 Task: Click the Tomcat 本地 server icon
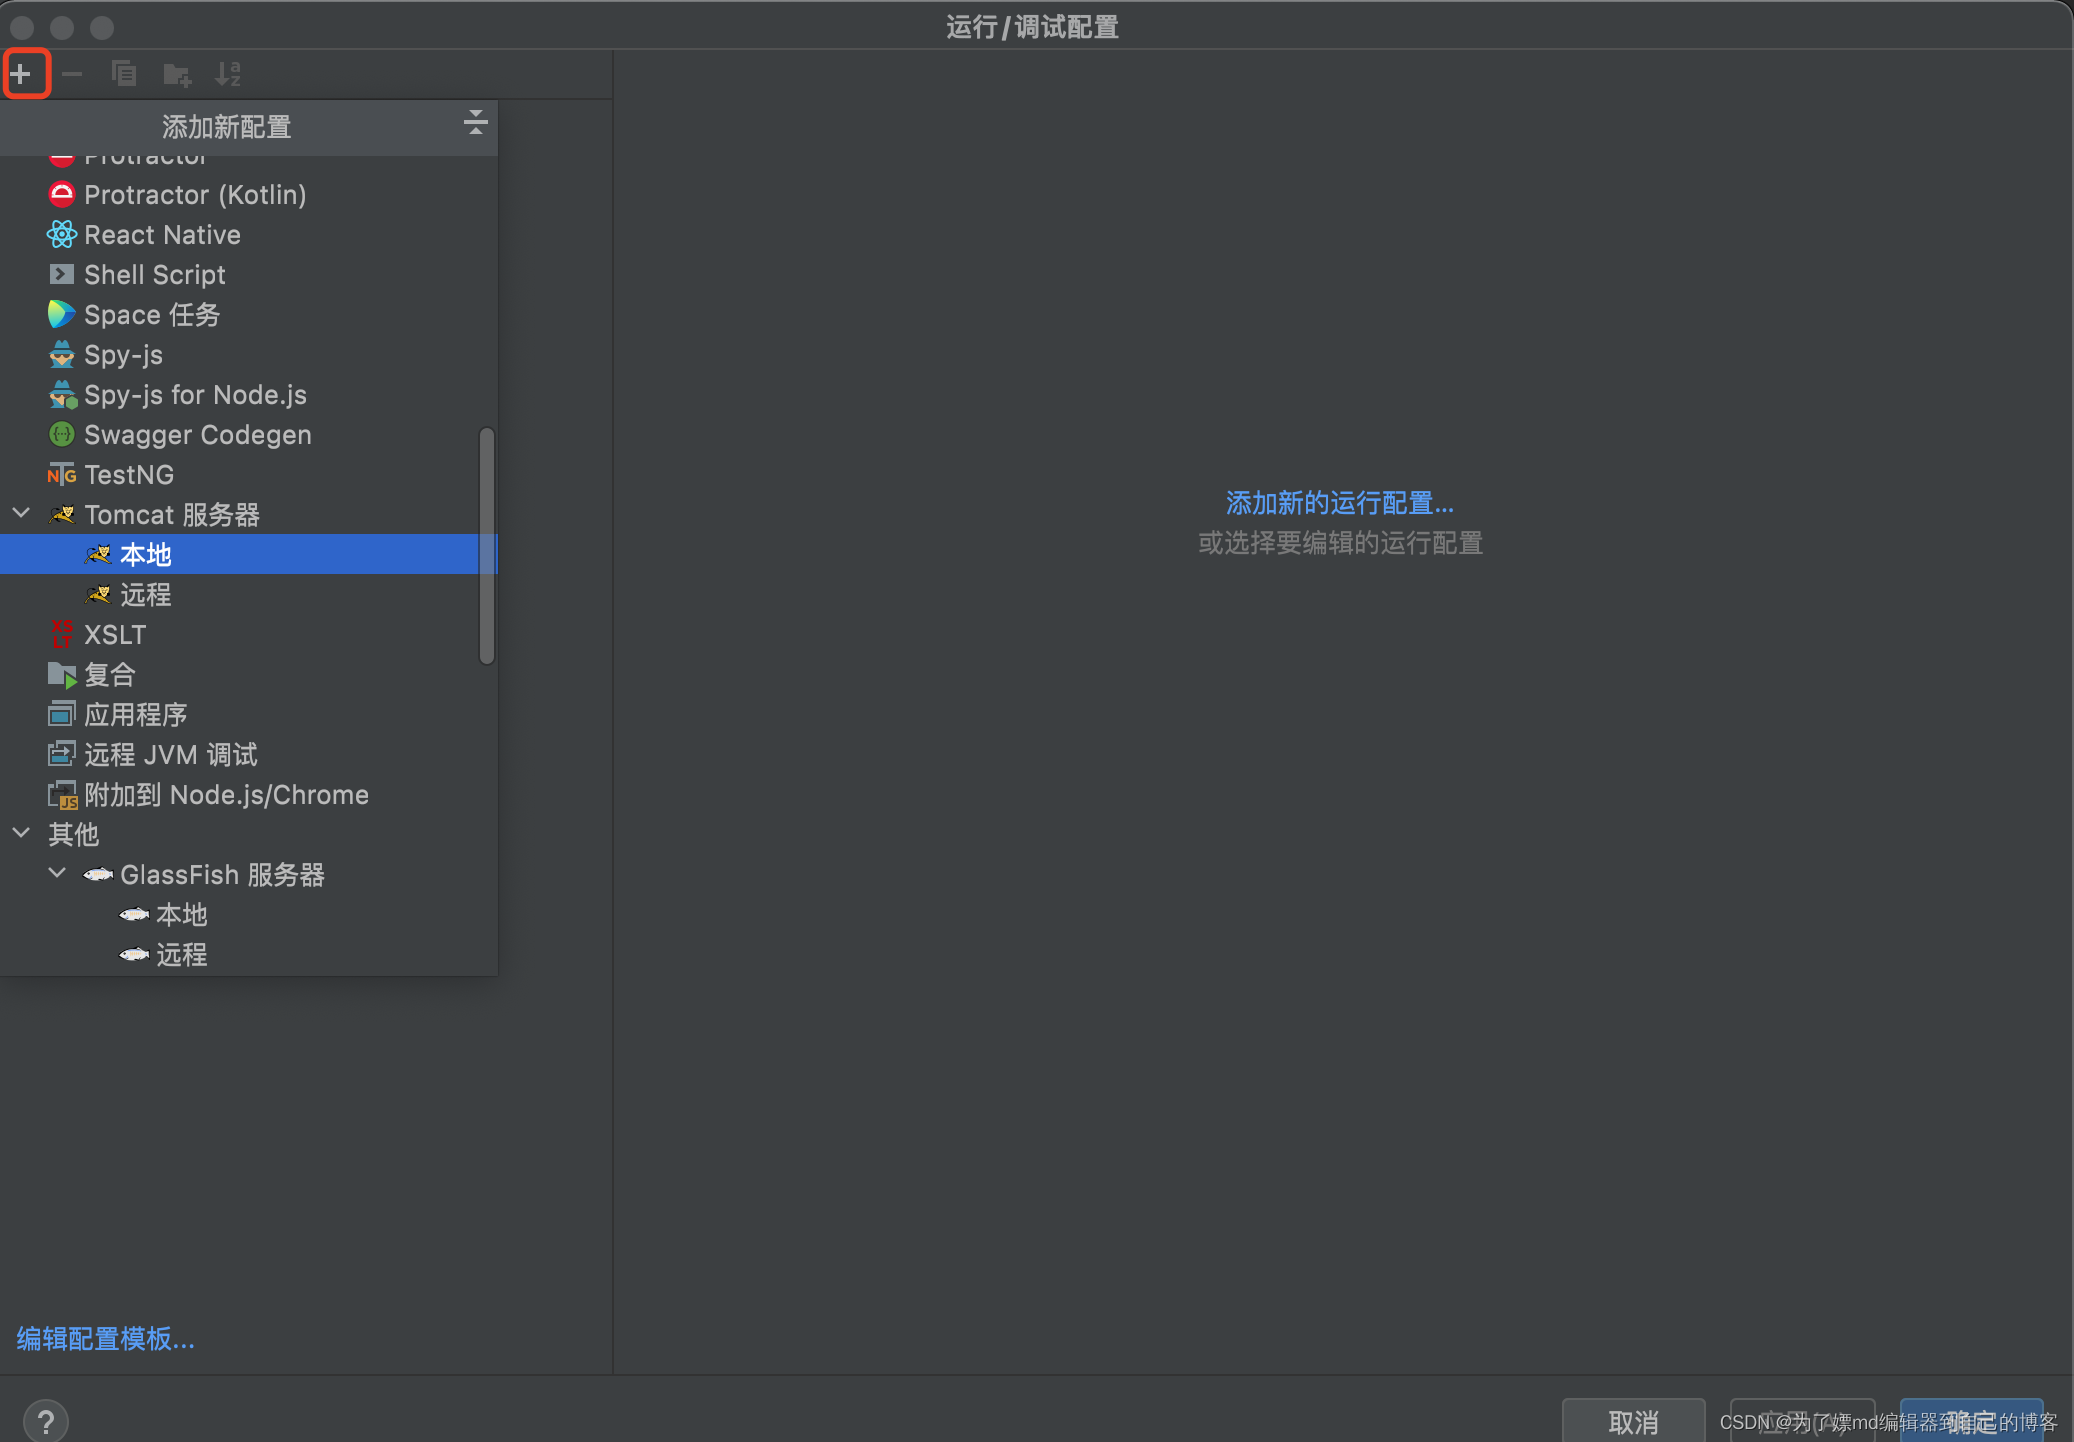(98, 553)
